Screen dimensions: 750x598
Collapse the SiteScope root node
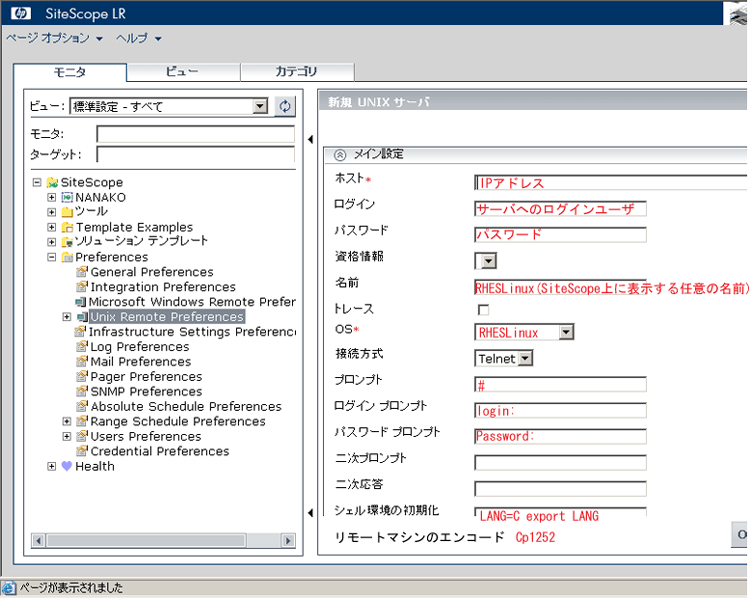pyautogui.click(x=37, y=182)
